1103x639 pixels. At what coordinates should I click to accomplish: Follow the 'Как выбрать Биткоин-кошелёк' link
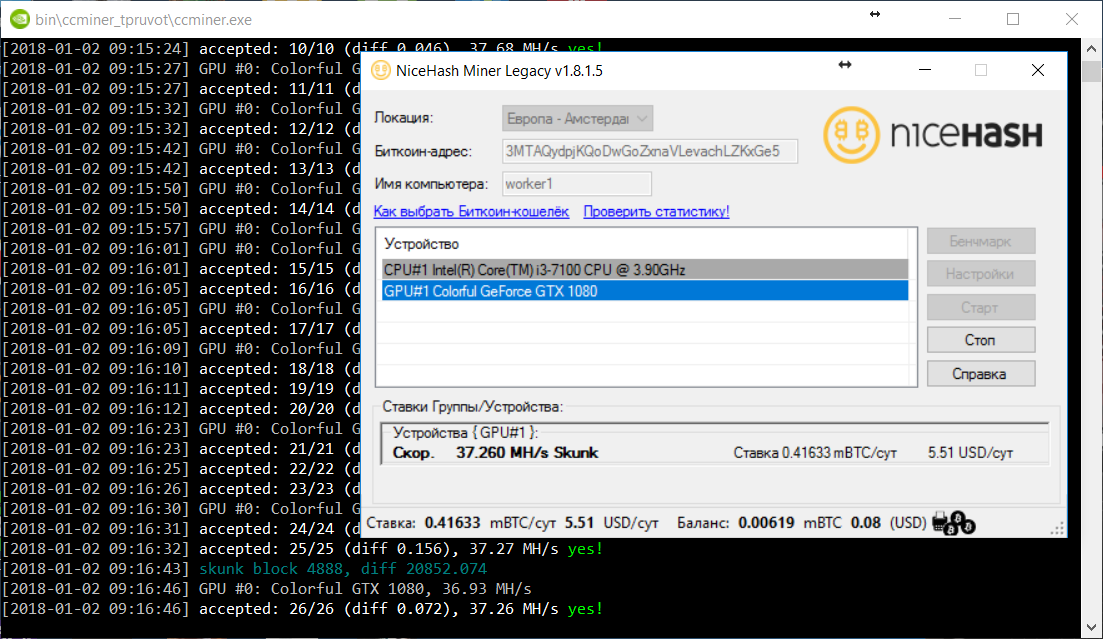tap(471, 212)
